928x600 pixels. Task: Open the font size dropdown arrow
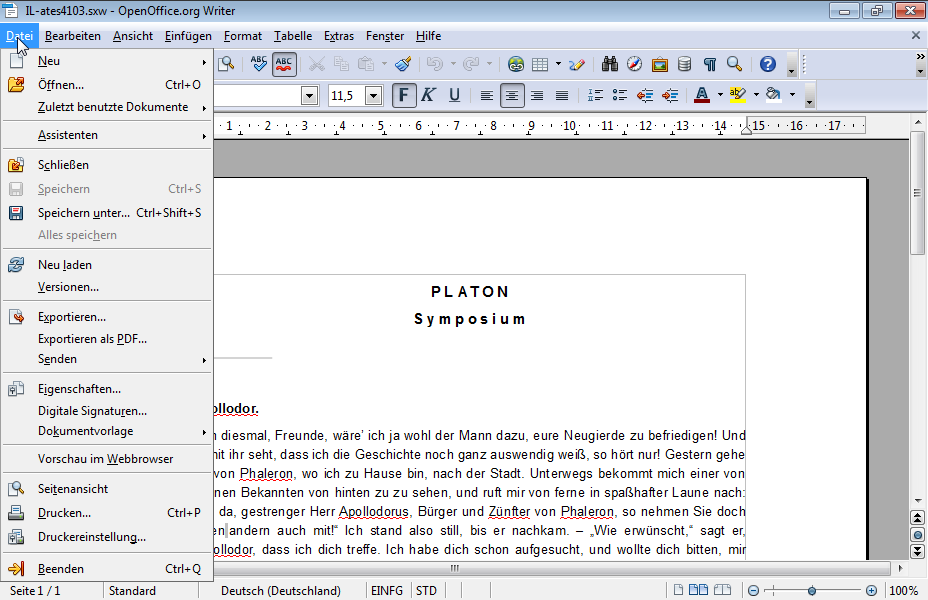tap(374, 96)
